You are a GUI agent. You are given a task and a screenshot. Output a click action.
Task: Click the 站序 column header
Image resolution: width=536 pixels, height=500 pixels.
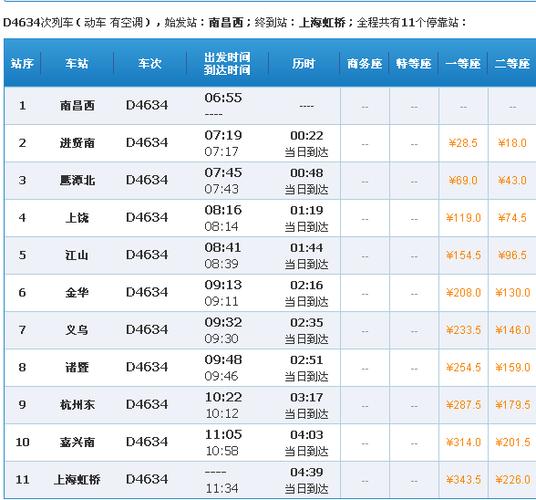click(x=22, y=64)
